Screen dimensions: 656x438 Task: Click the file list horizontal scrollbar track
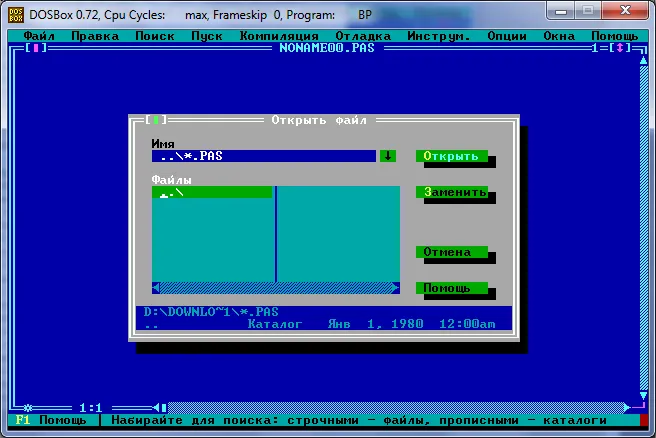[276, 288]
